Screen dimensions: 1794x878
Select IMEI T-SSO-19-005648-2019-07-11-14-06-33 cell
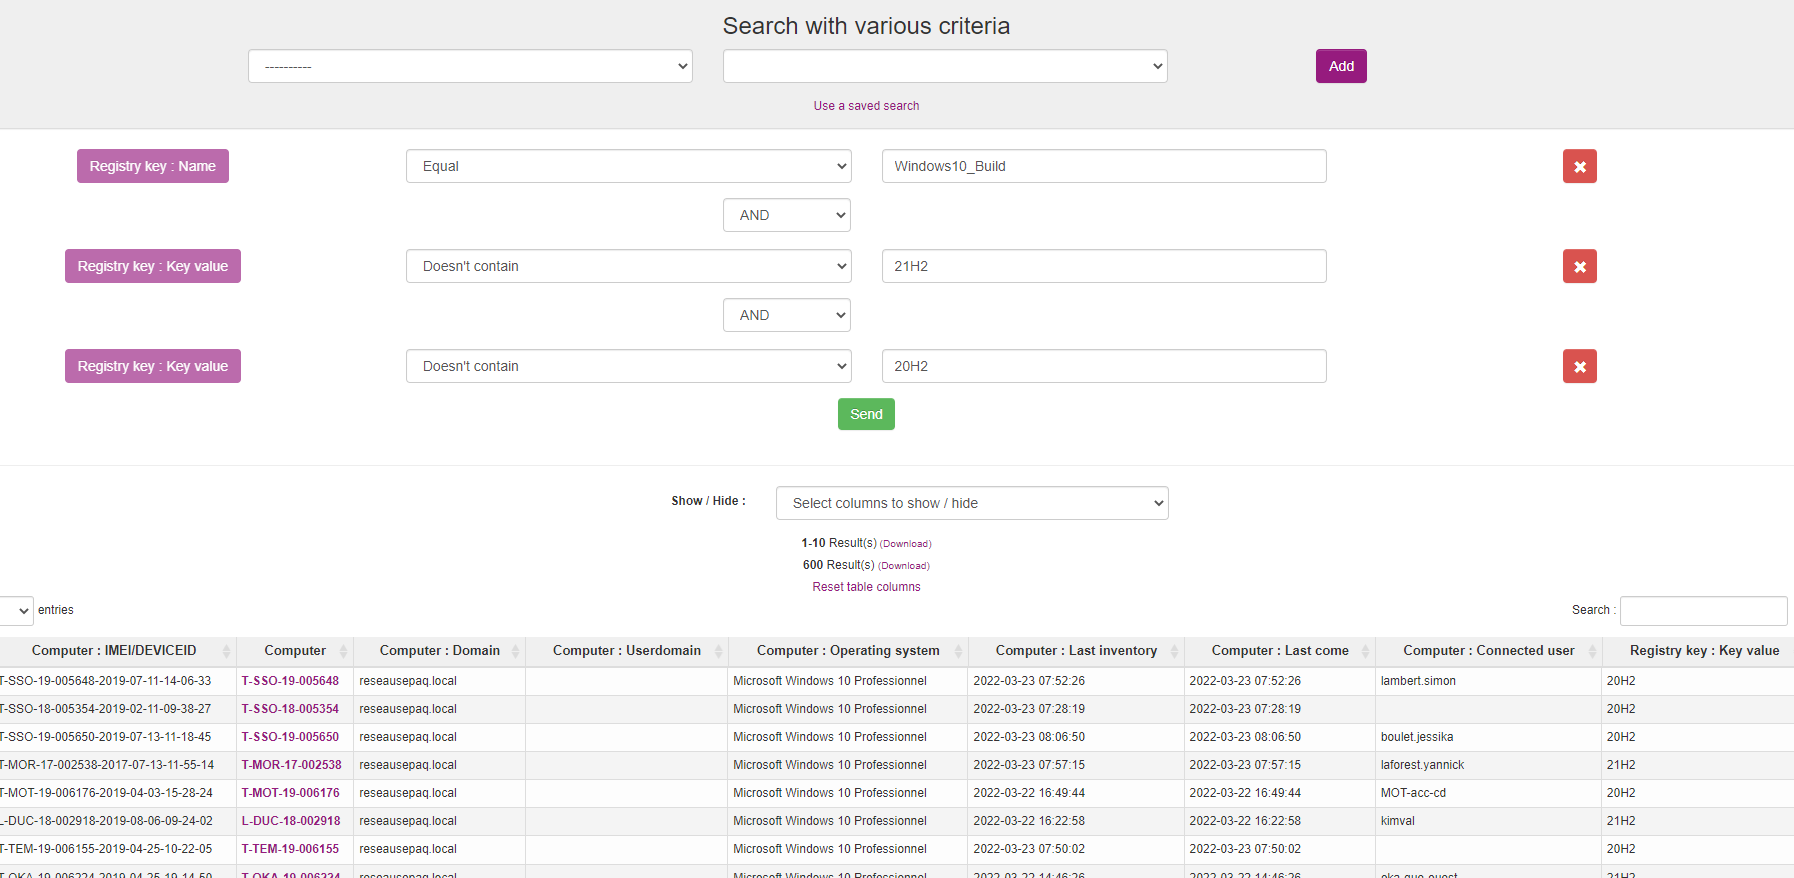[117, 681]
